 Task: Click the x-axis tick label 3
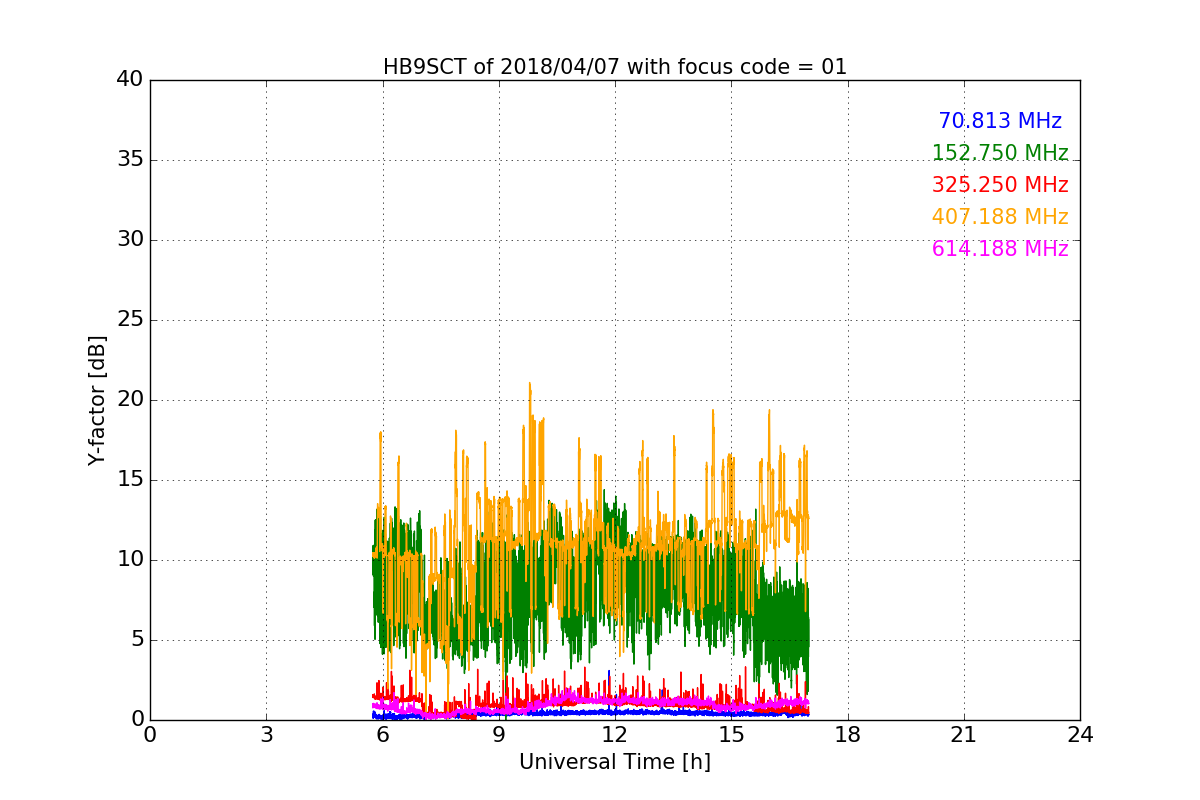tap(266, 735)
